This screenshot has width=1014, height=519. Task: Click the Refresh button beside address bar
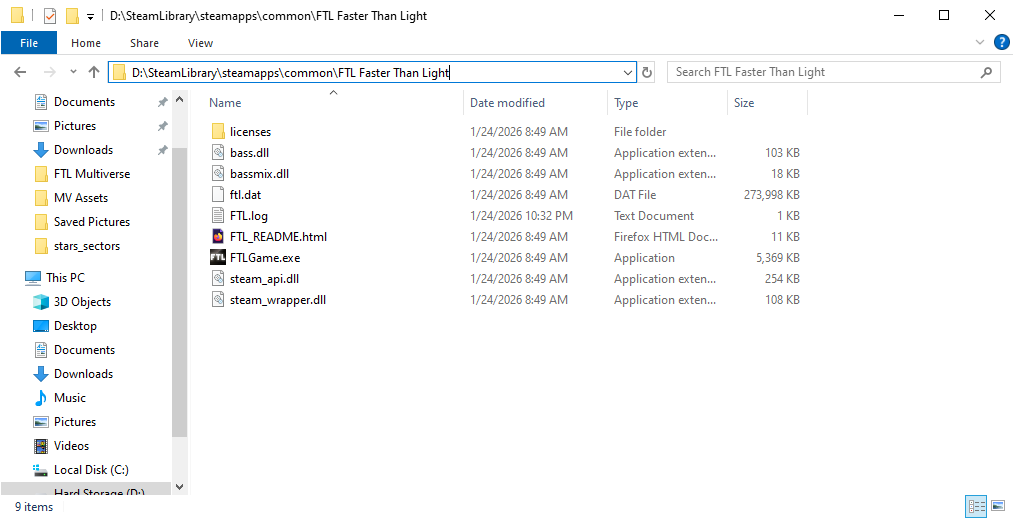click(647, 72)
